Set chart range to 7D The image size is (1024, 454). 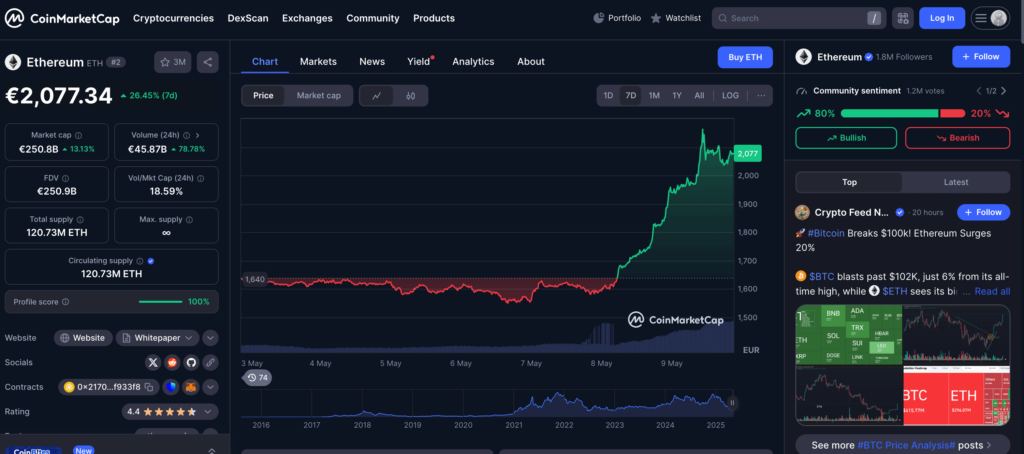coord(631,95)
